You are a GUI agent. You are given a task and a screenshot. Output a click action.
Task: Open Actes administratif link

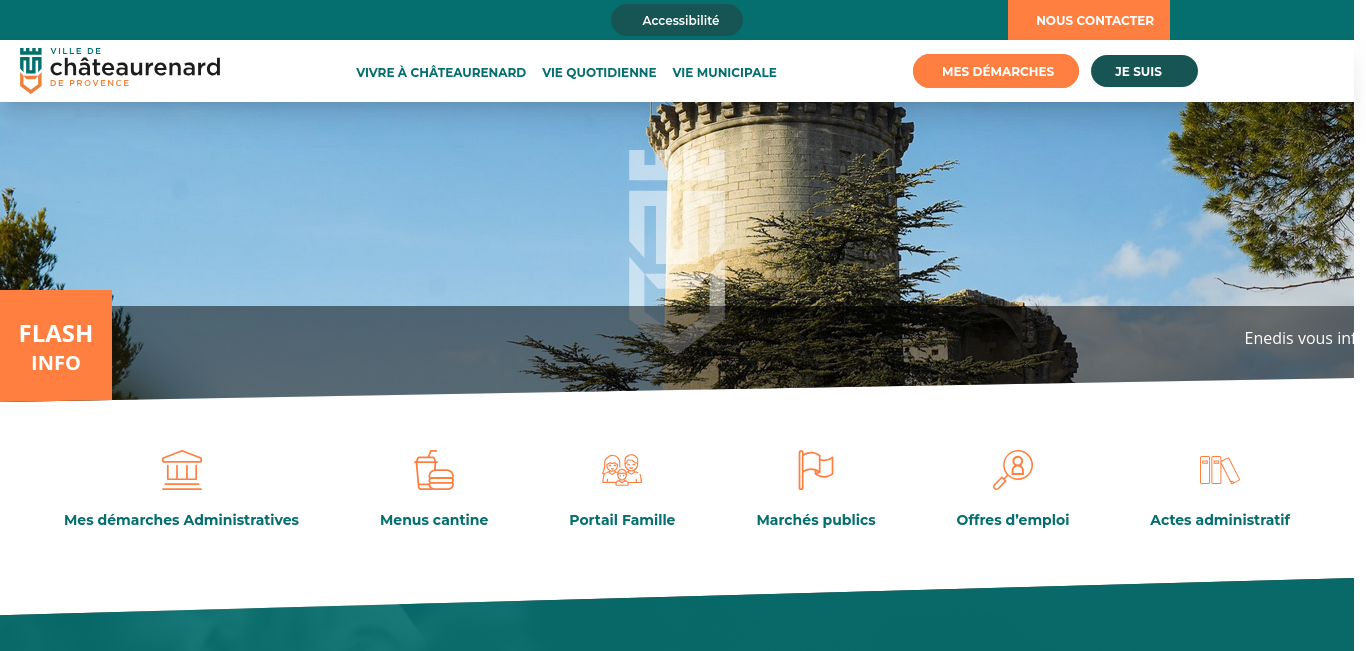(1220, 520)
